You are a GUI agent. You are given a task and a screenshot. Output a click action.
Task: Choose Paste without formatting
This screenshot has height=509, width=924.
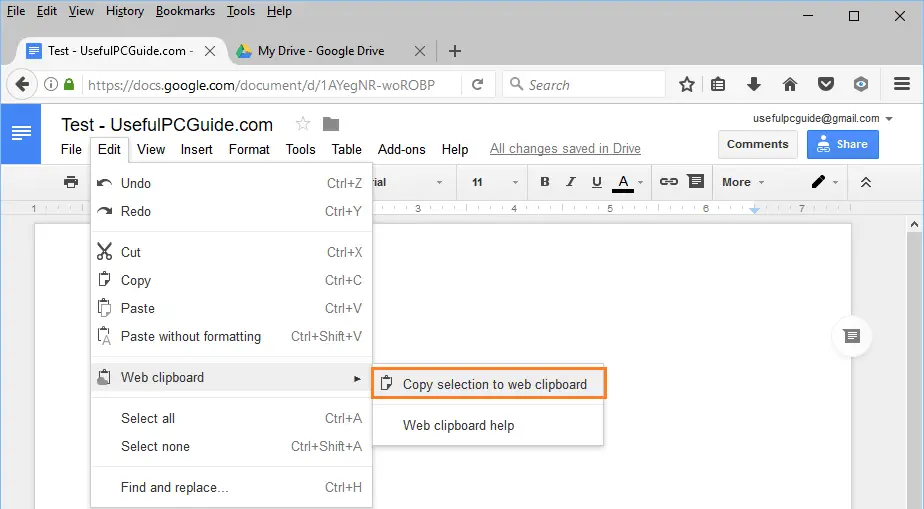[190, 336]
